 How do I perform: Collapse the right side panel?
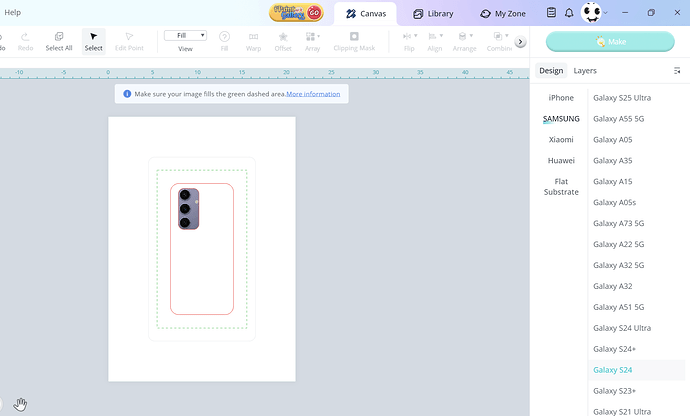point(678,71)
